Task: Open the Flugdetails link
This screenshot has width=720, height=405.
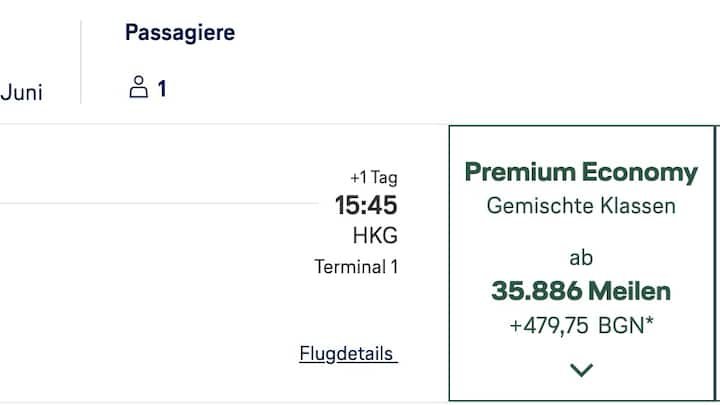Action: pos(348,354)
